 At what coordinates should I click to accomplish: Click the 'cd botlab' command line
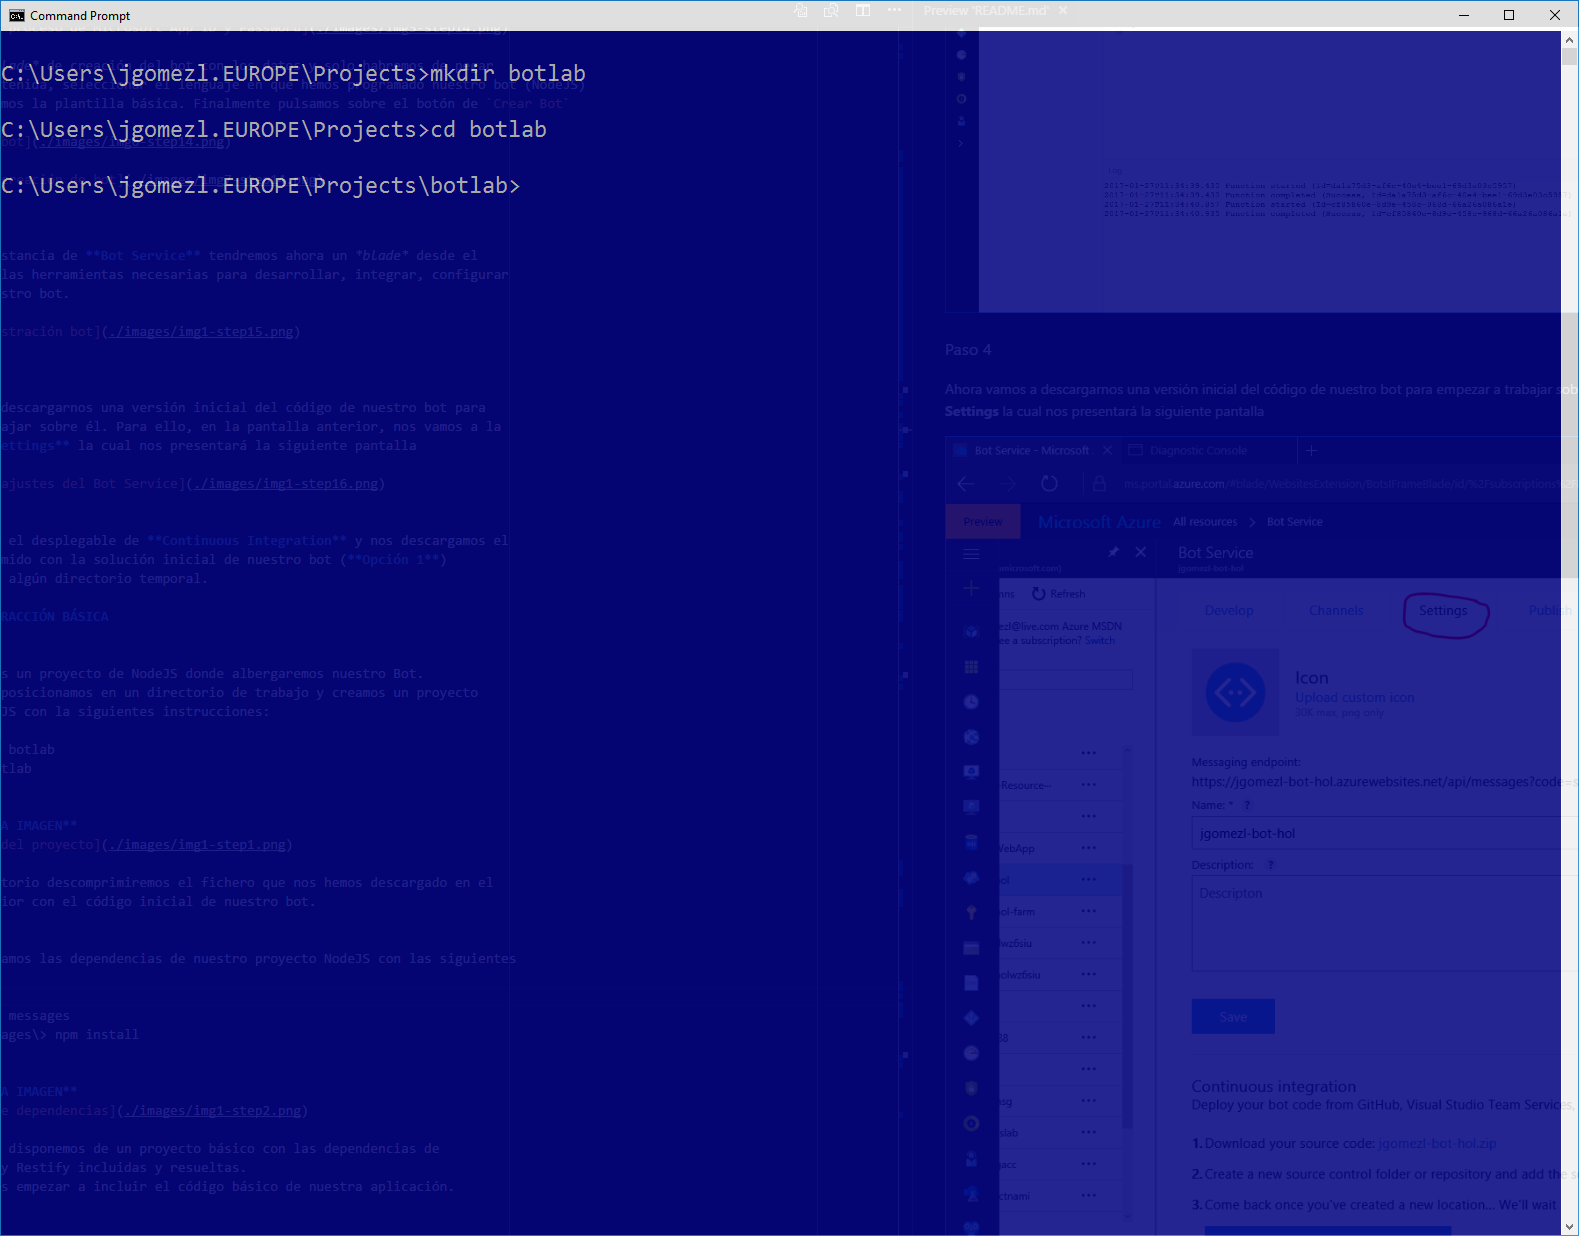click(274, 130)
